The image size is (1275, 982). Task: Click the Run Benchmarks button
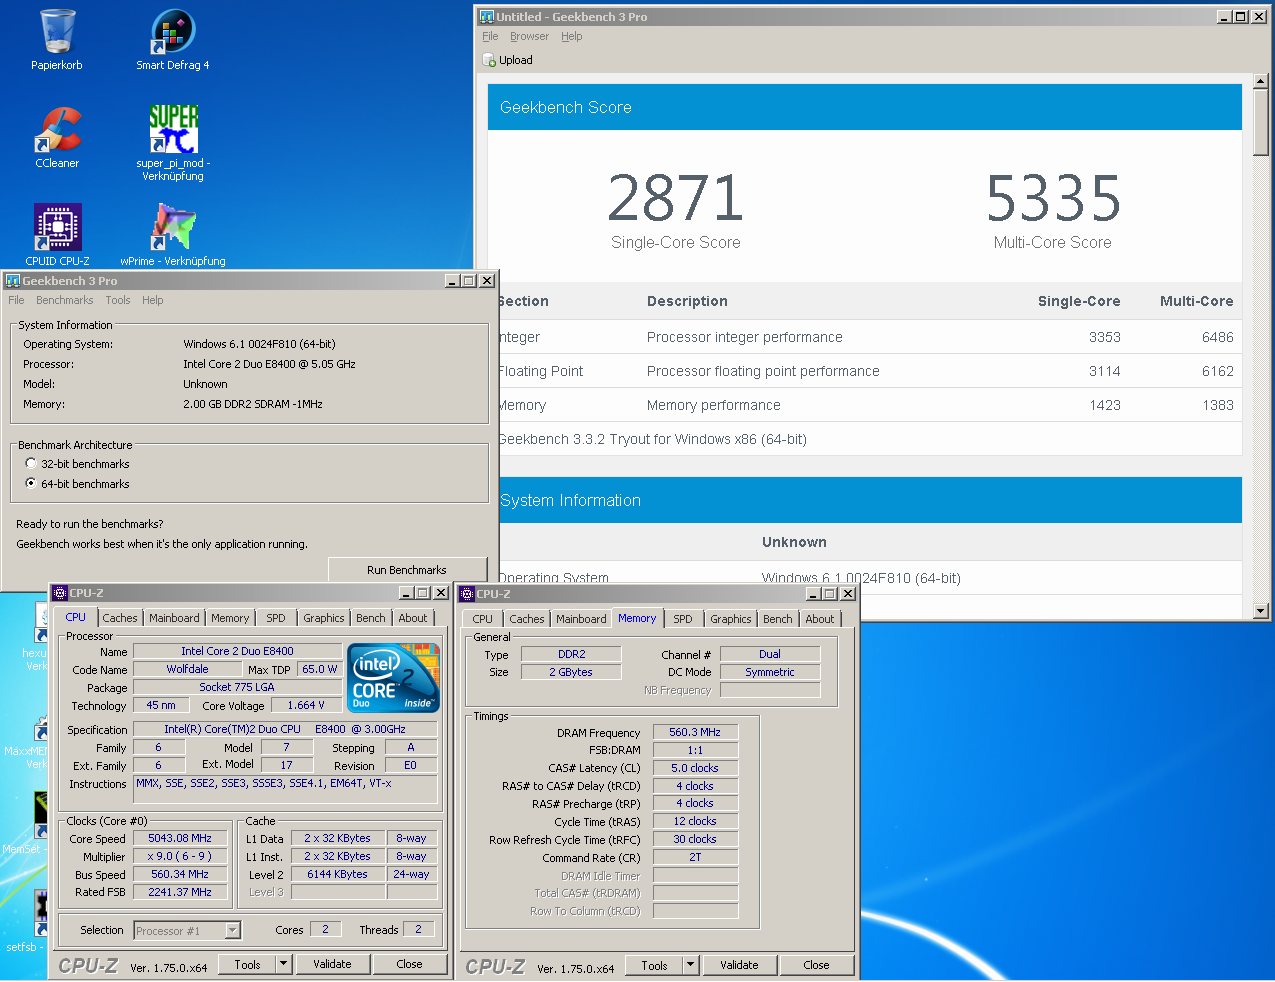click(x=407, y=570)
